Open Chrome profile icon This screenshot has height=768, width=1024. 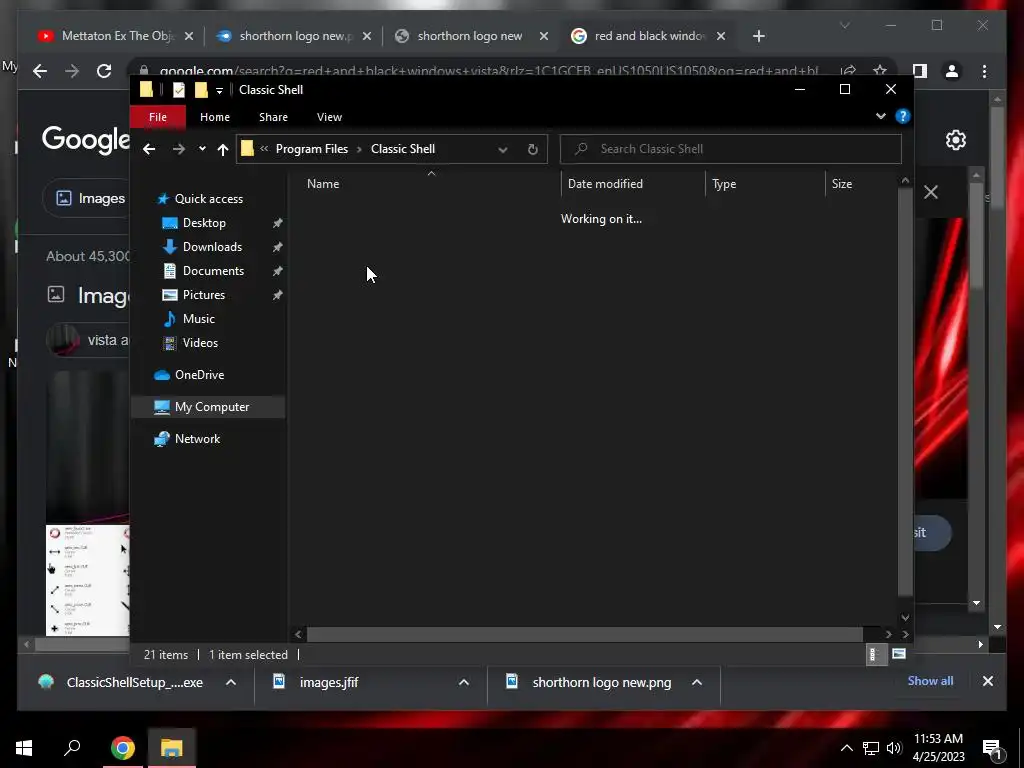click(x=952, y=71)
